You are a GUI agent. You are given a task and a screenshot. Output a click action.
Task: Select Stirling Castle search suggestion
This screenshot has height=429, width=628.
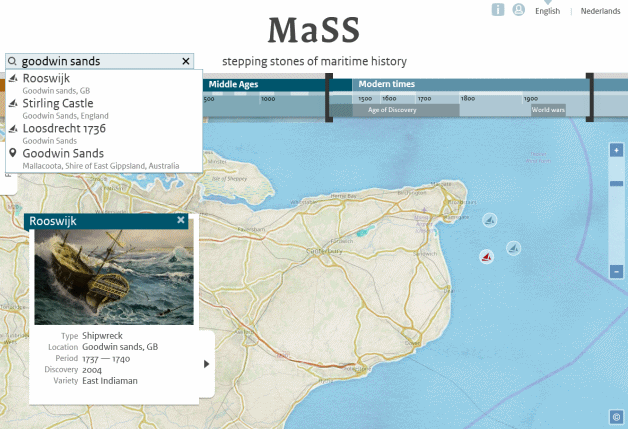pos(58,103)
